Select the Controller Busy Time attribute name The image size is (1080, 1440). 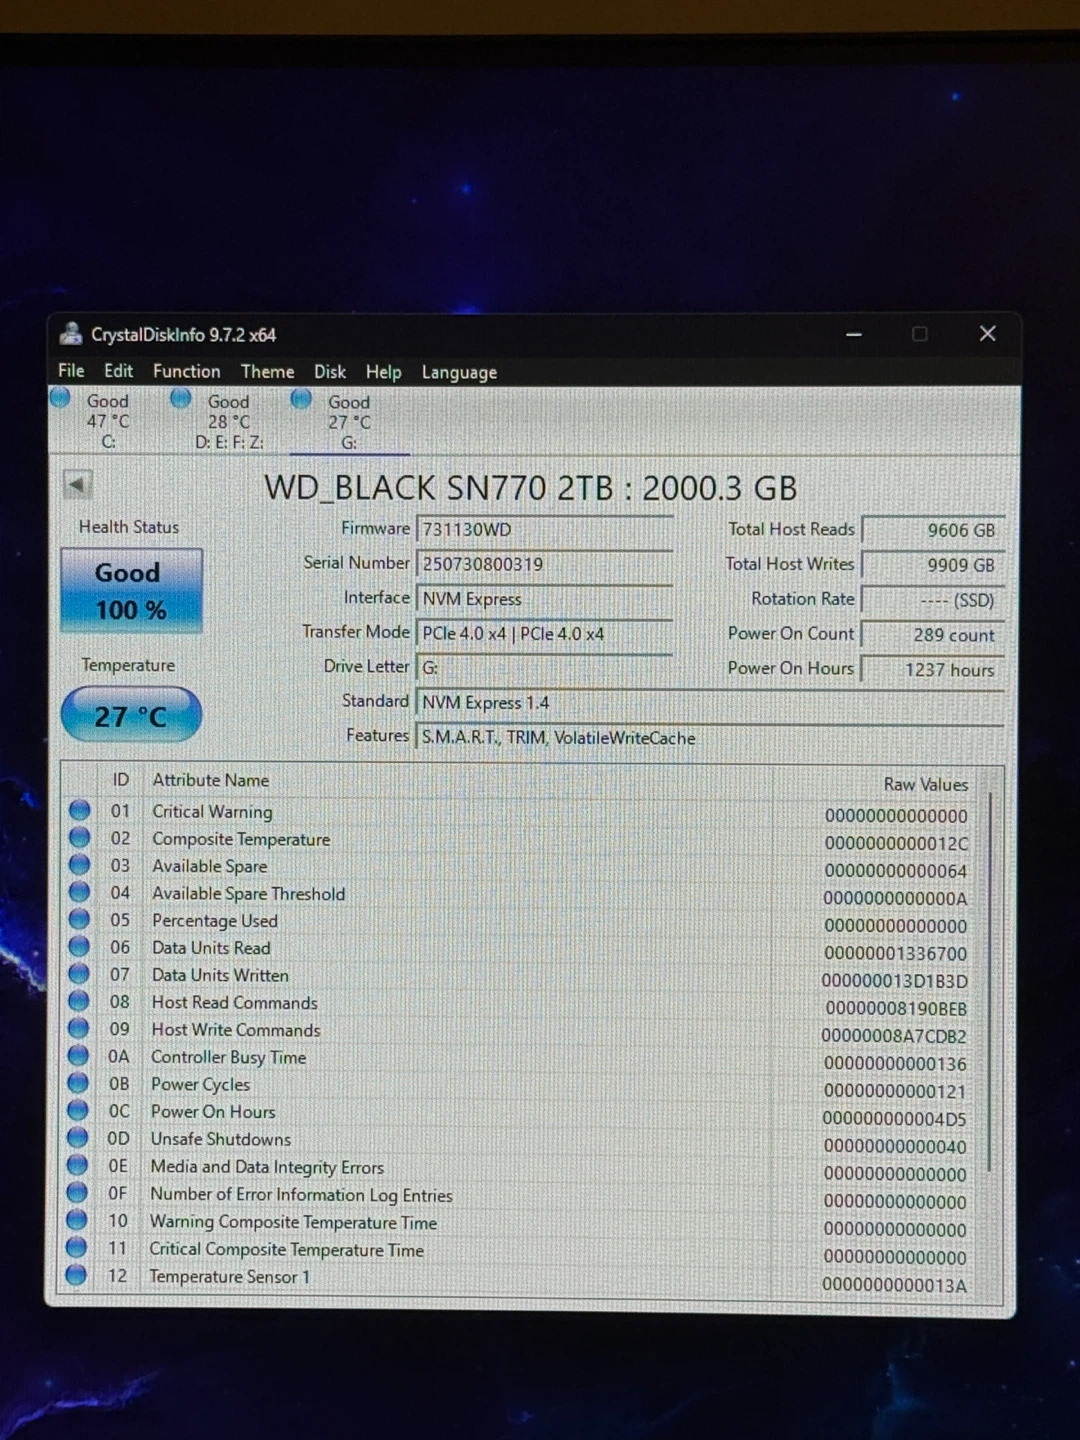229,1056
